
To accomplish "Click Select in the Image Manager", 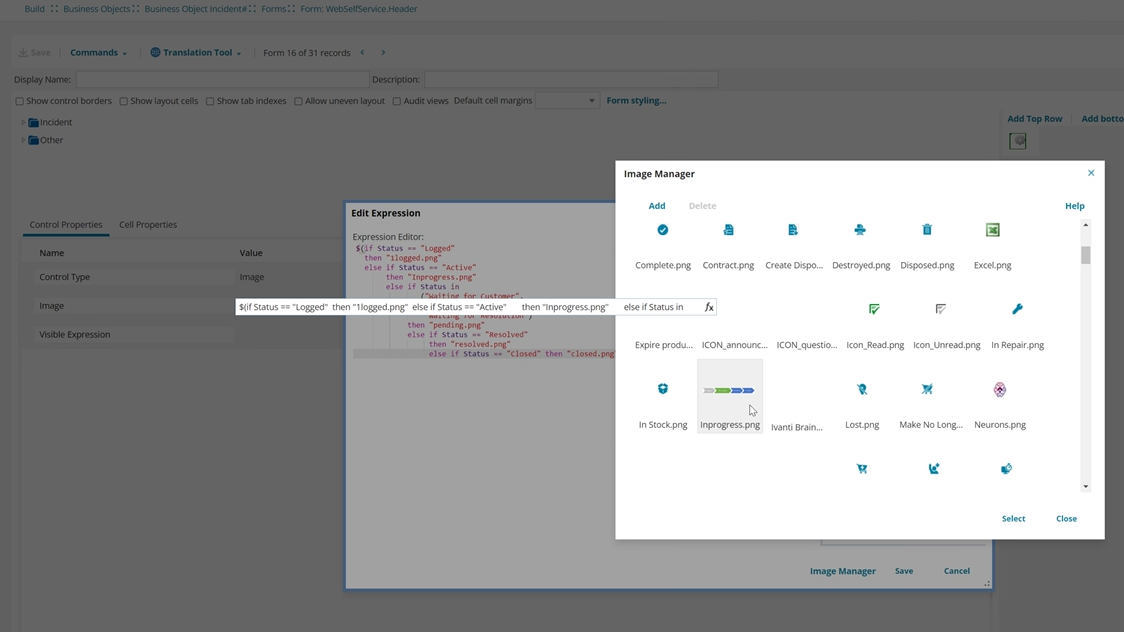I will click(x=1013, y=518).
